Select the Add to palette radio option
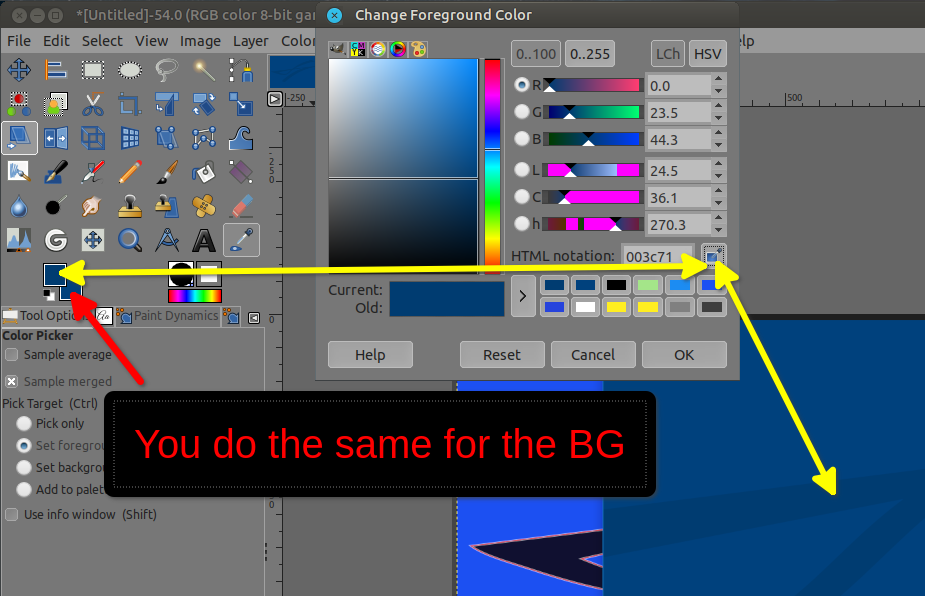 [x=24, y=489]
